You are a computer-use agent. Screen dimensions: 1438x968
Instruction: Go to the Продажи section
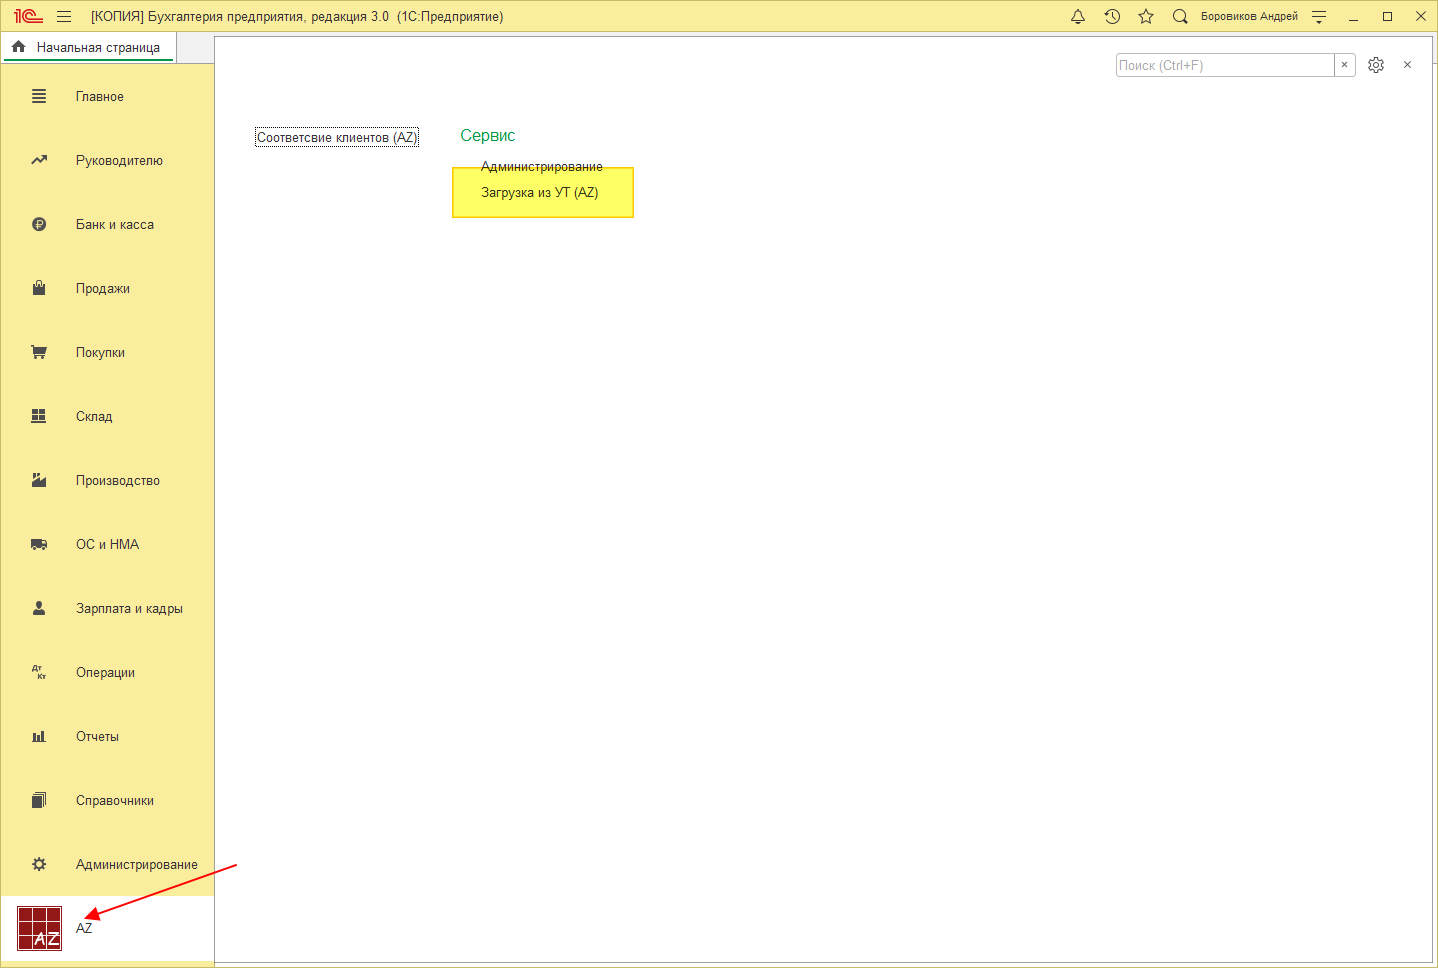[102, 289]
